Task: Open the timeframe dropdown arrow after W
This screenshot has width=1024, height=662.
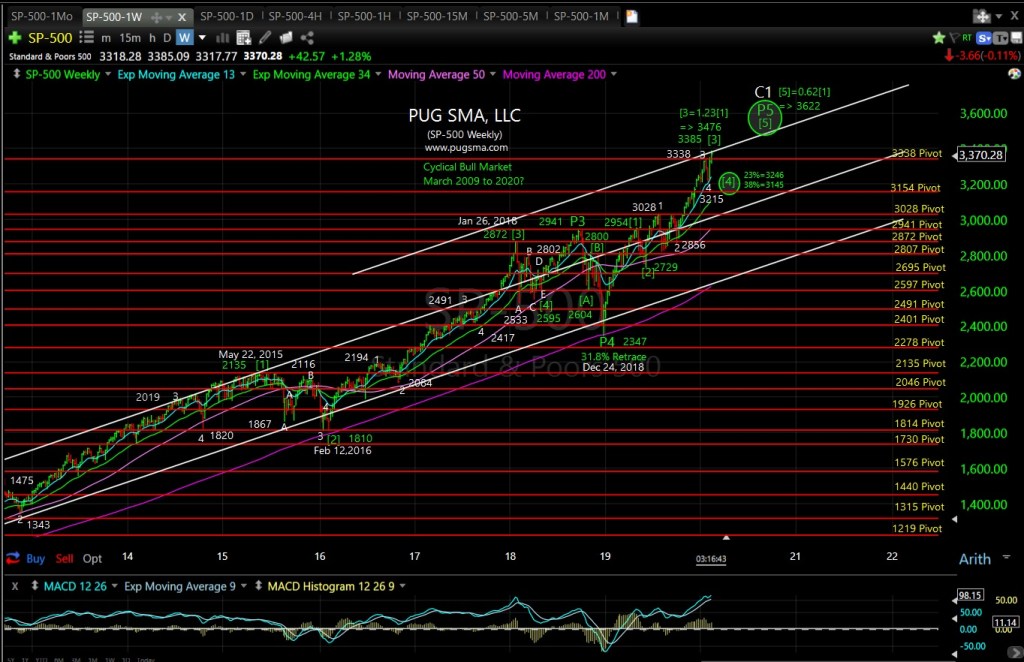Action: (x=202, y=38)
